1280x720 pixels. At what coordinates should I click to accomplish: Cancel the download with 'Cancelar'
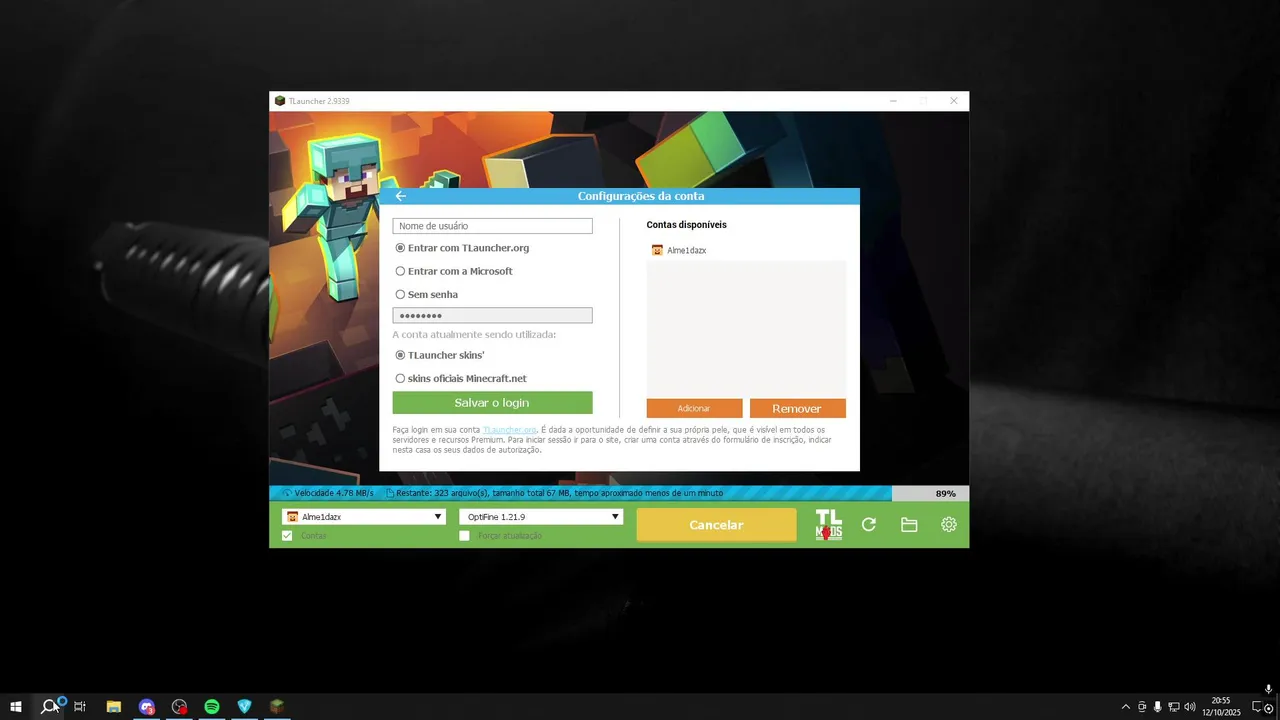pyautogui.click(x=716, y=525)
